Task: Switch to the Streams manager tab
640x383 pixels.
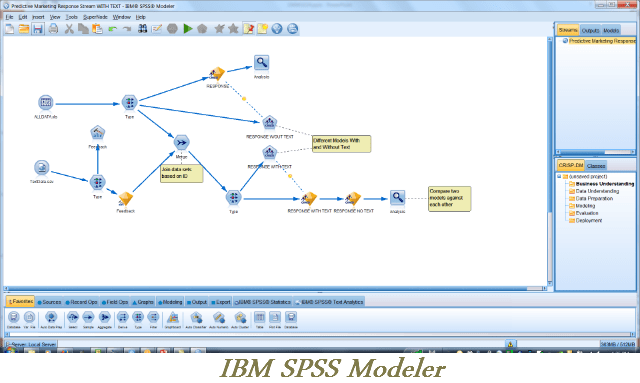Action: tap(568, 30)
